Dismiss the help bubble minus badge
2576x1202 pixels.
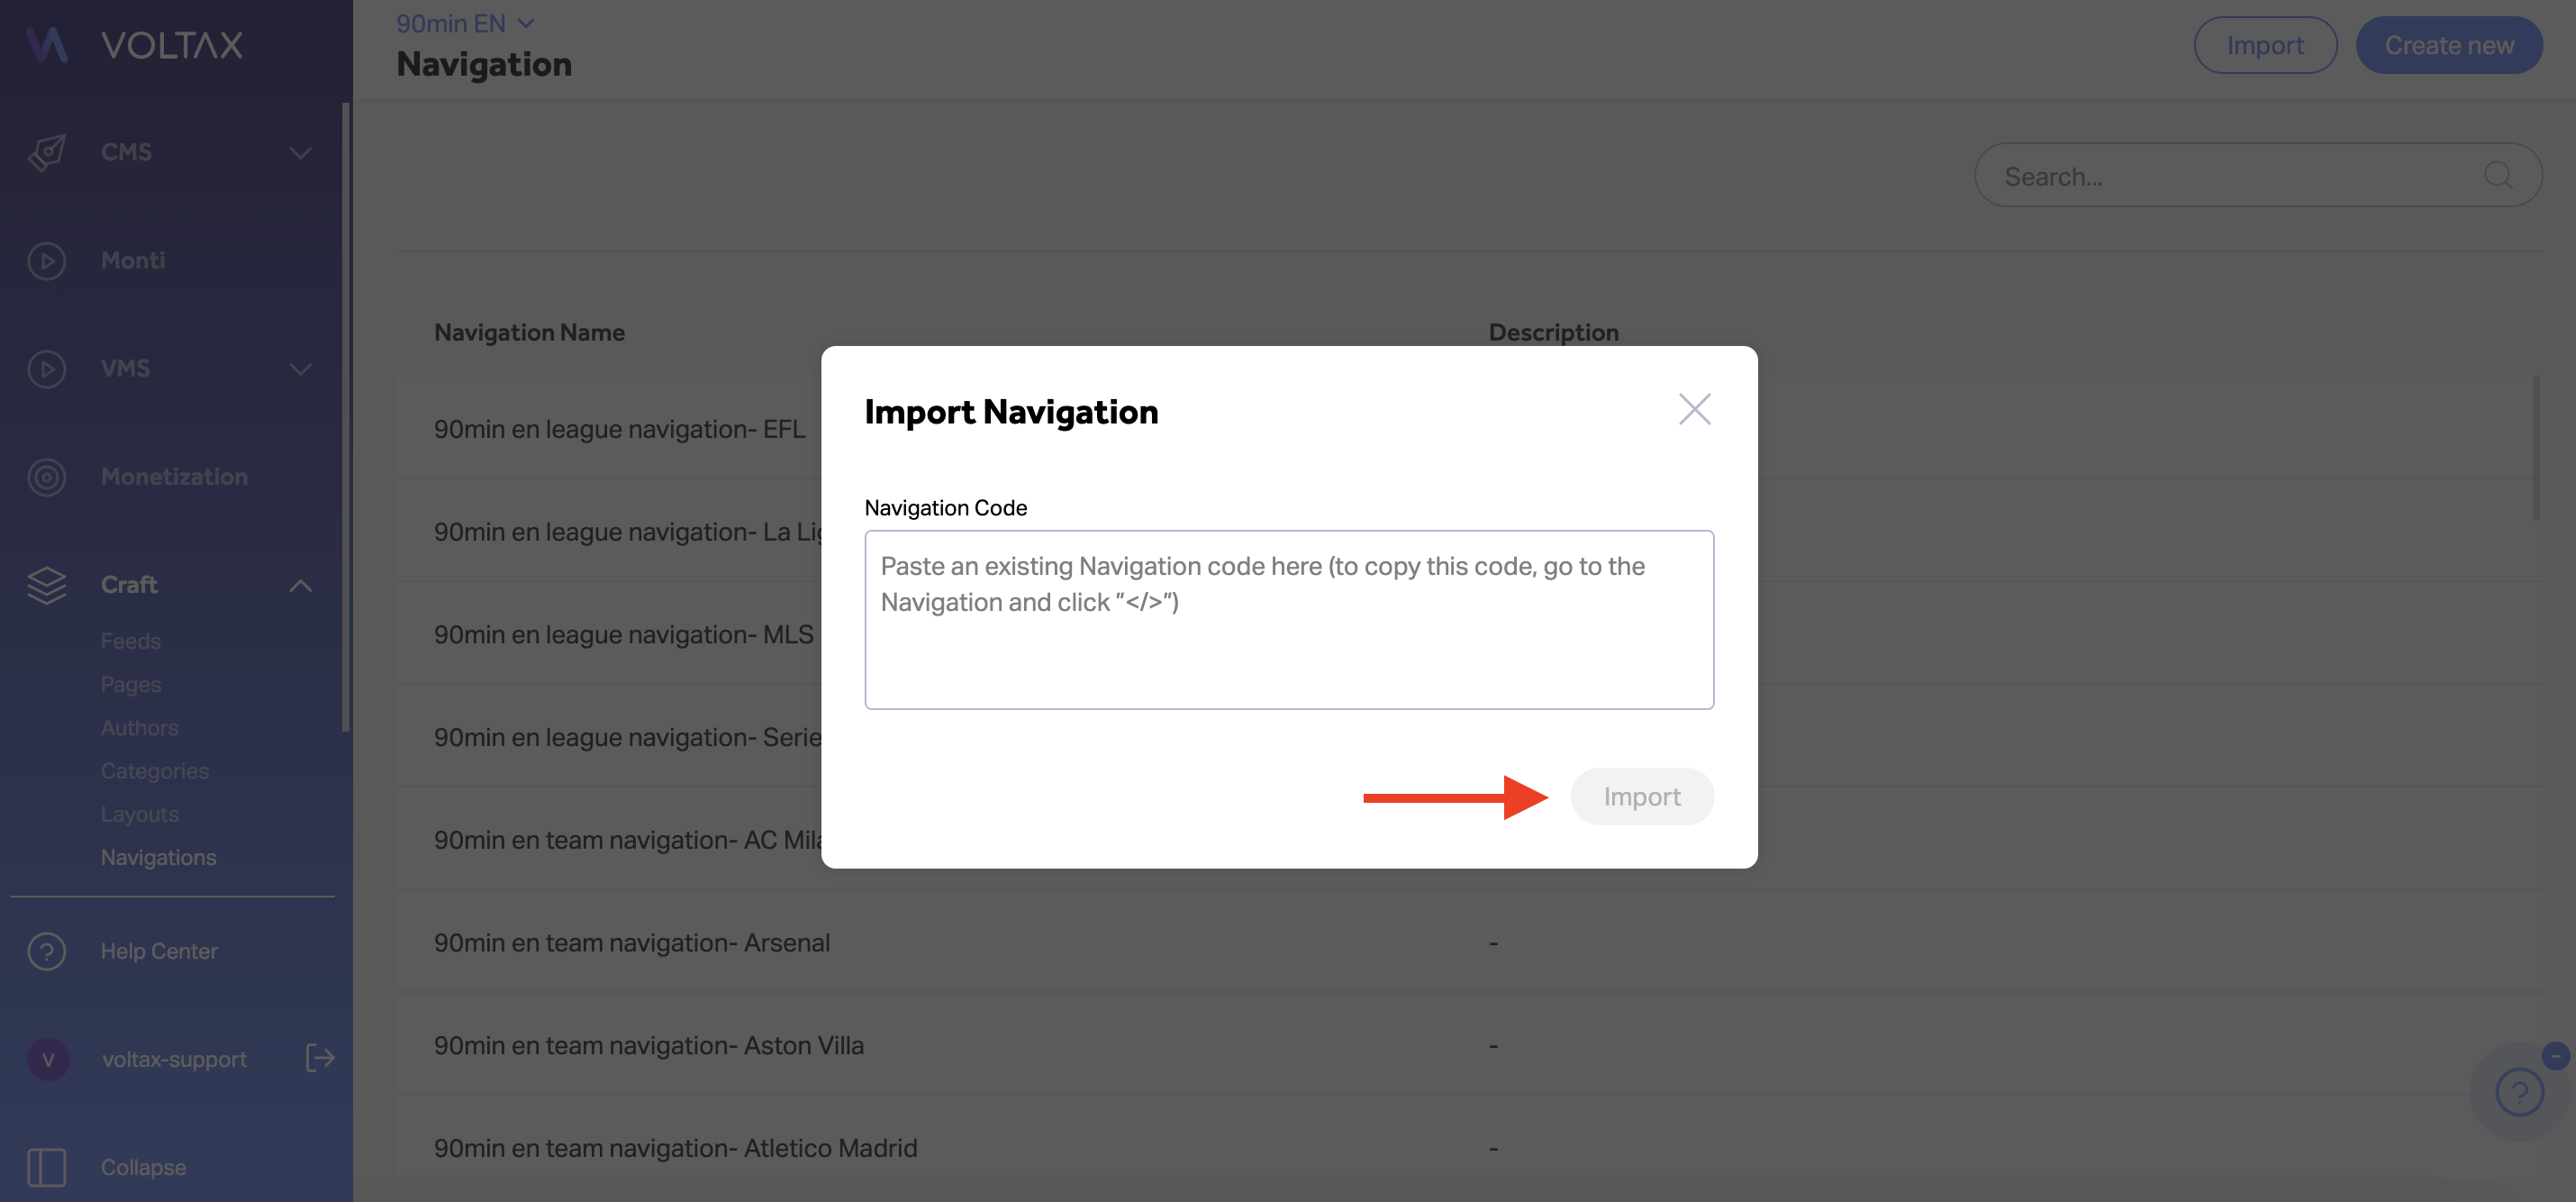click(x=2555, y=1056)
